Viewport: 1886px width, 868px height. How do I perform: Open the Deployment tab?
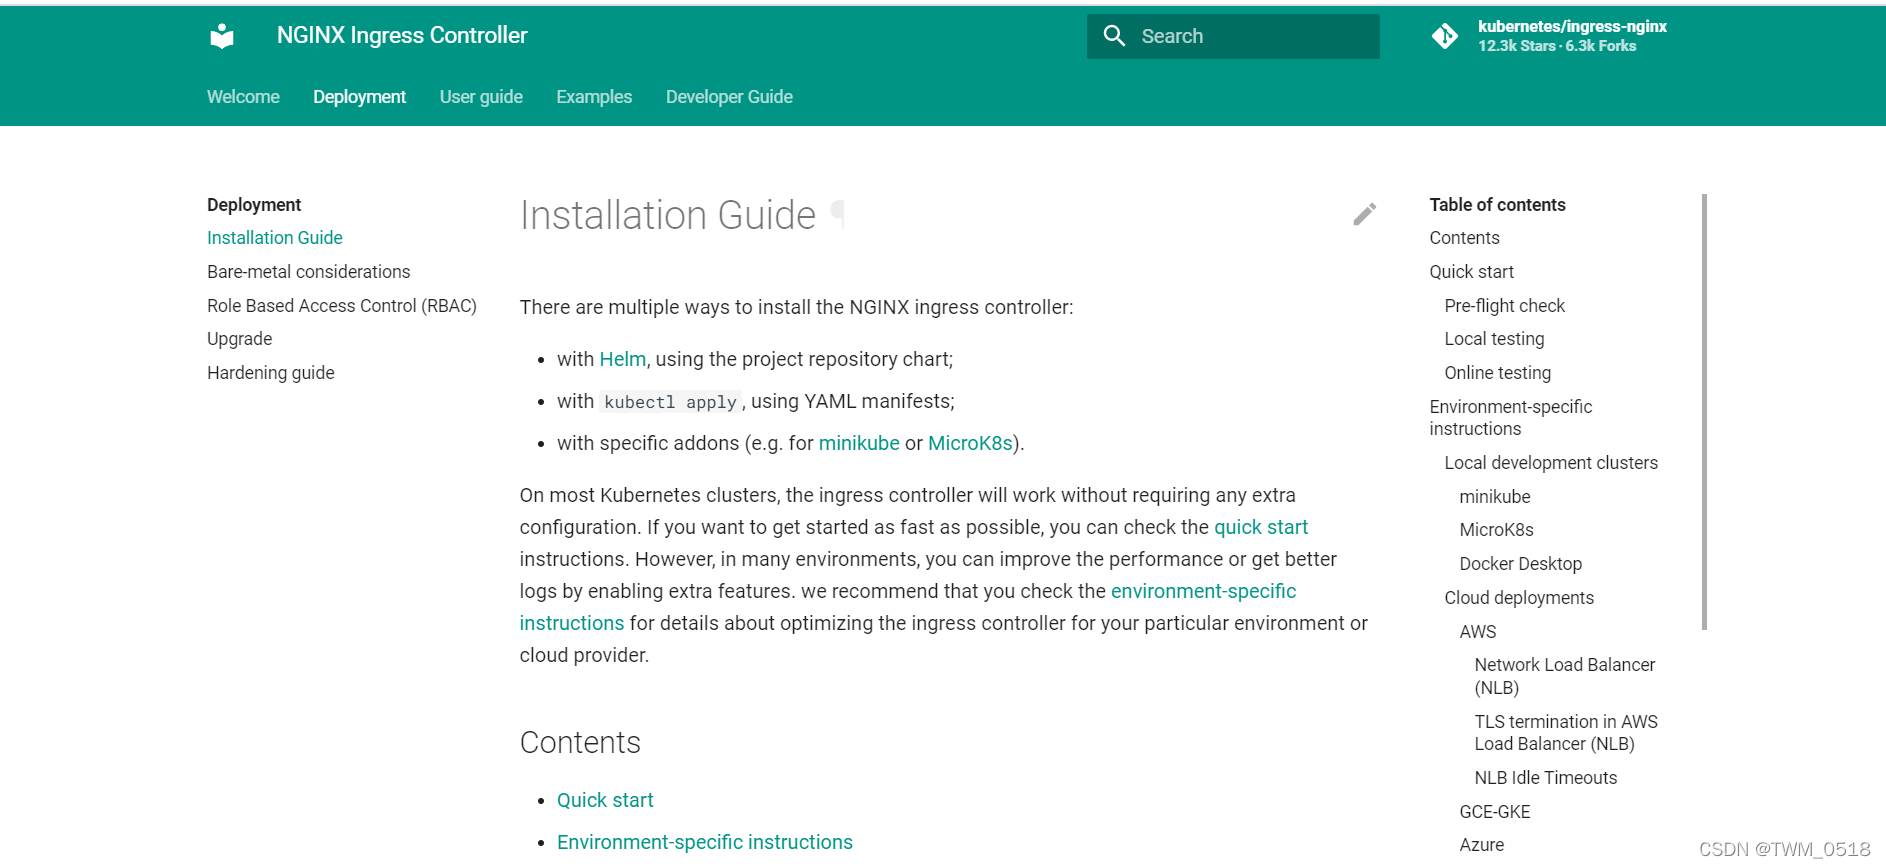[359, 97]
